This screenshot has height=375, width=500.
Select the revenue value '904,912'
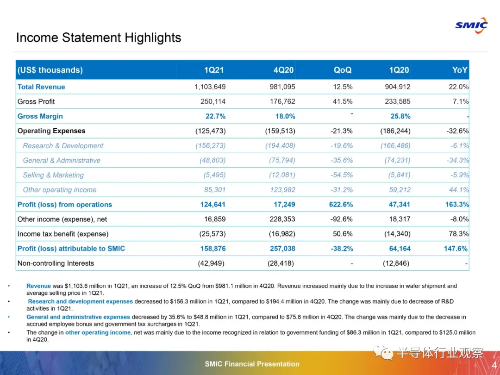click(397, 87)
